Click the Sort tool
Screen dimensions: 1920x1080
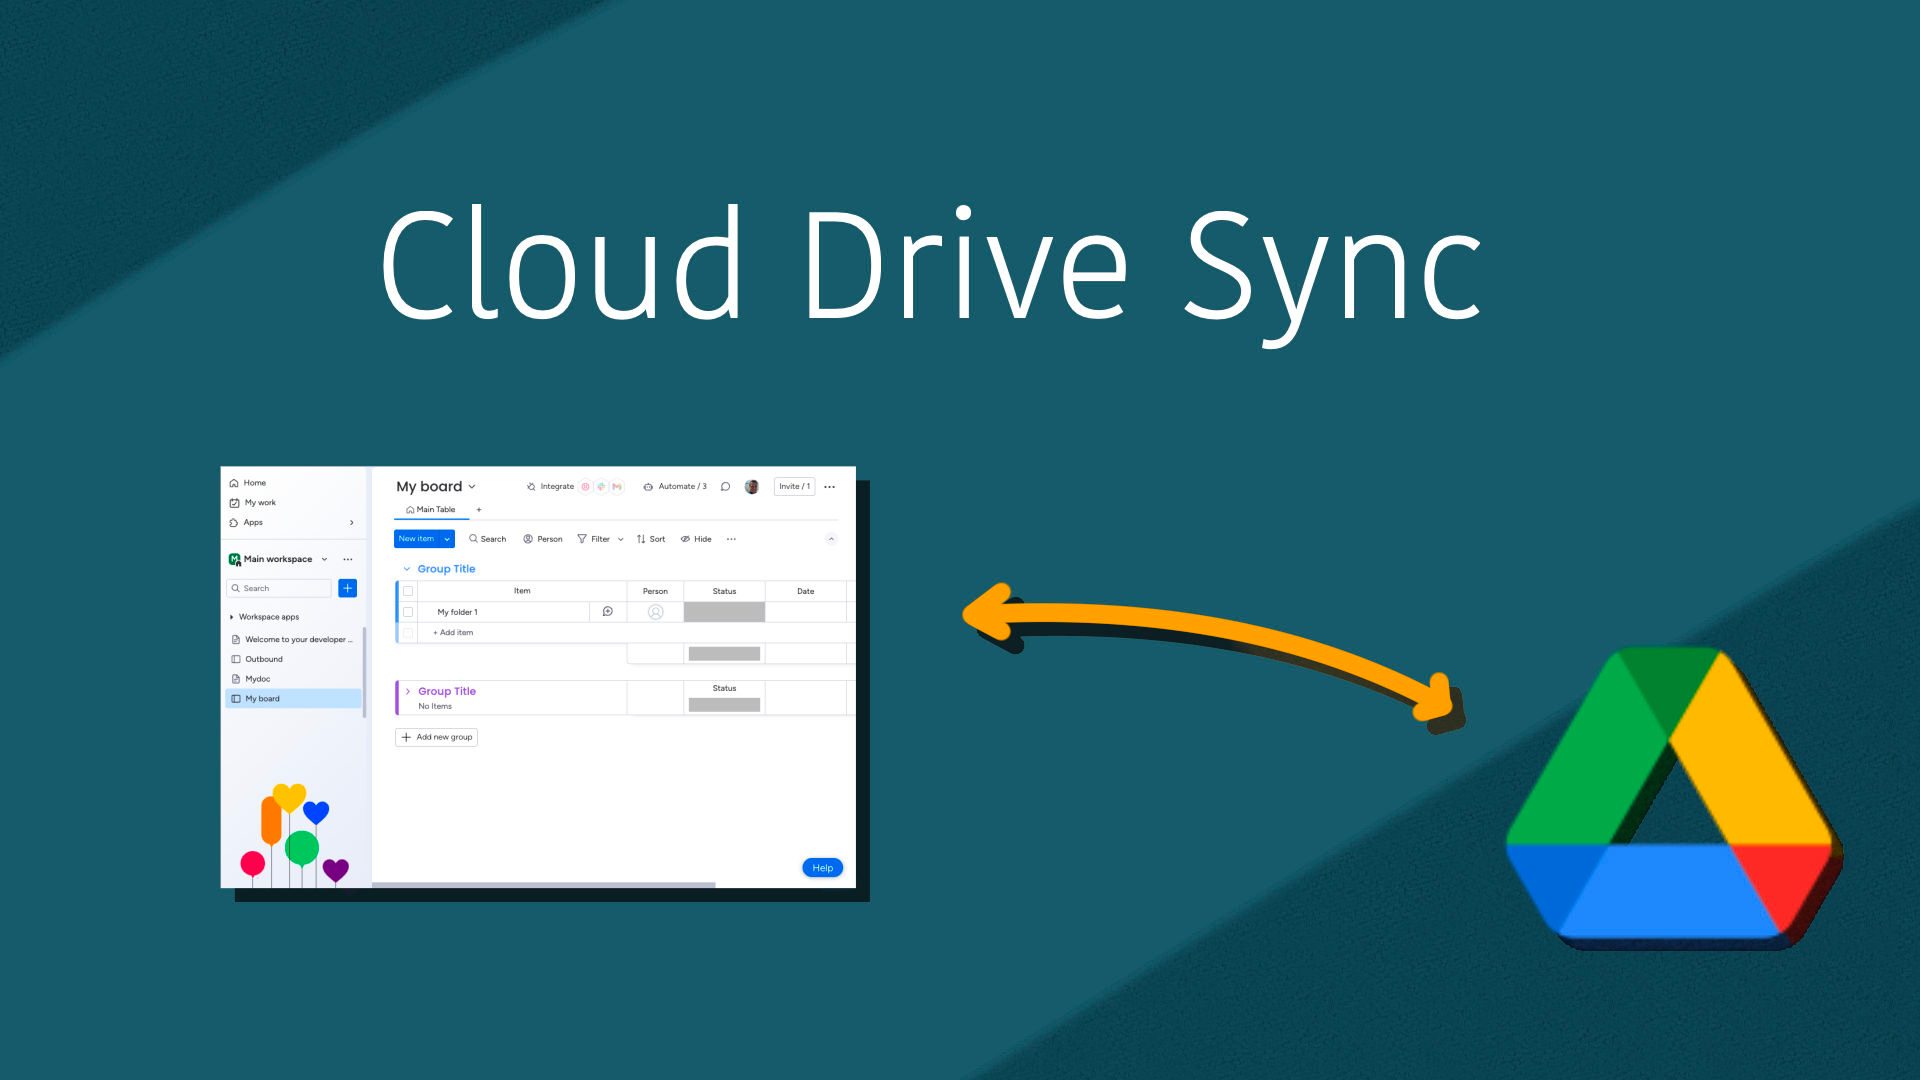click(x=651, y=539)
